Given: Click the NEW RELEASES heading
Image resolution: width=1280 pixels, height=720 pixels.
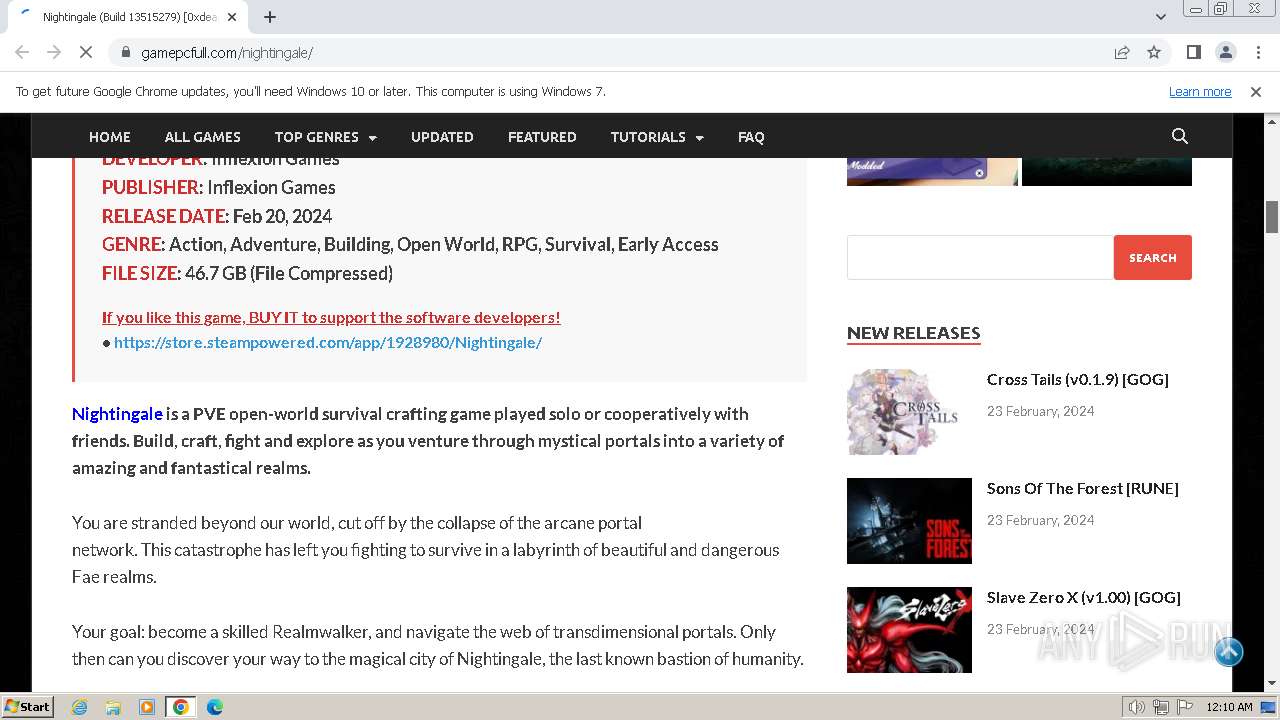Looking at the screenshot, I should pyautogui.click(x=913, y=333).
